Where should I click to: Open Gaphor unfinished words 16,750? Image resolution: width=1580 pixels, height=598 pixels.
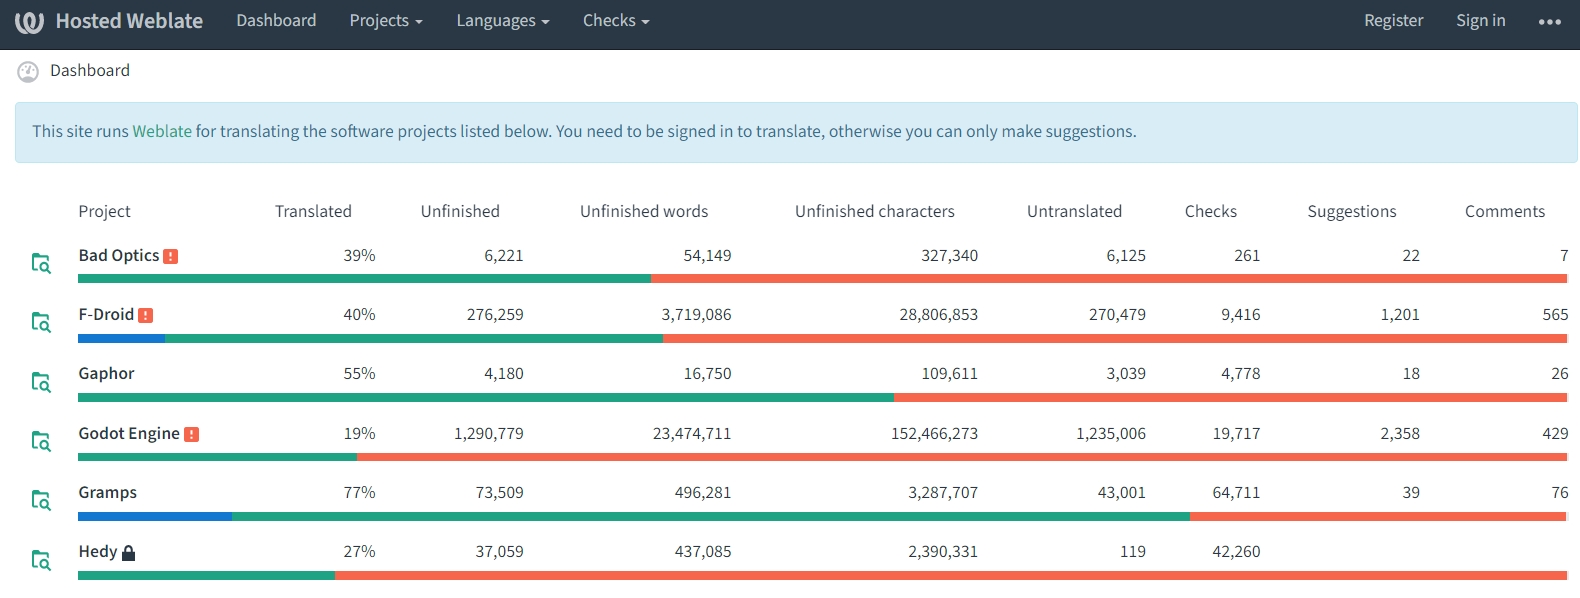pyautogui.click(x=707, y=373)
